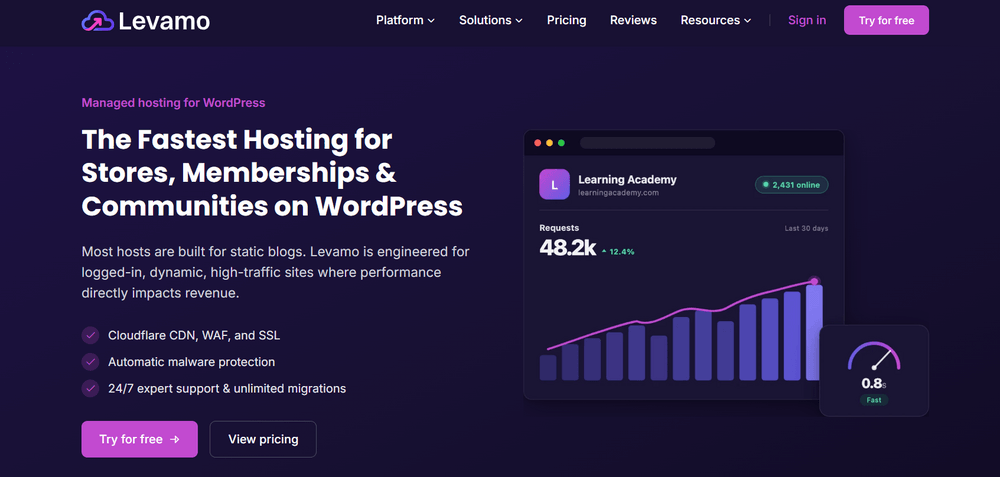Click the 0.8s load time value

874,384
